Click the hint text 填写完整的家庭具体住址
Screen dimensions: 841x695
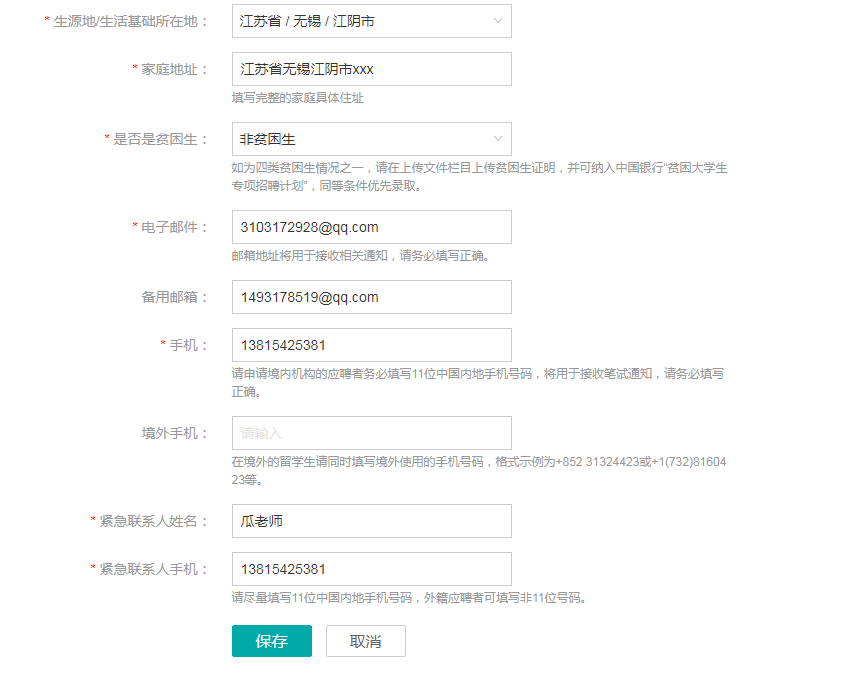[x=297, y=98]
